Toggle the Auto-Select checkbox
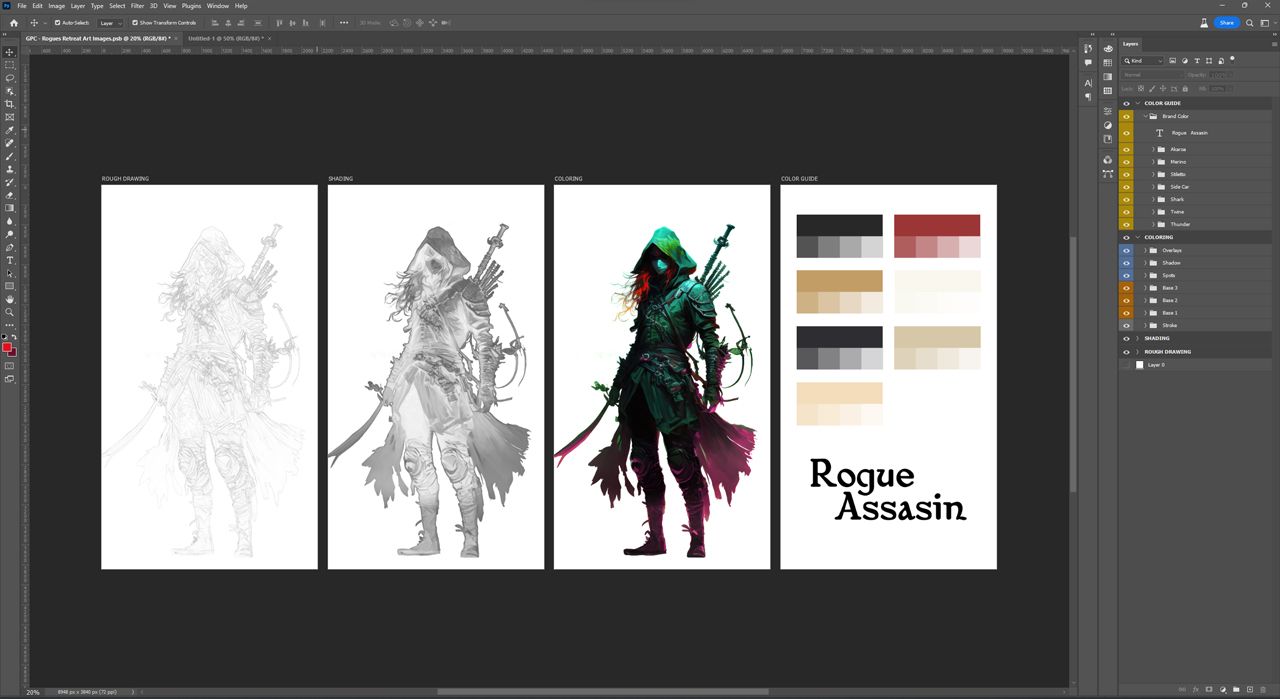Viewport: 1280px width, 699px height. click(57, 22)
